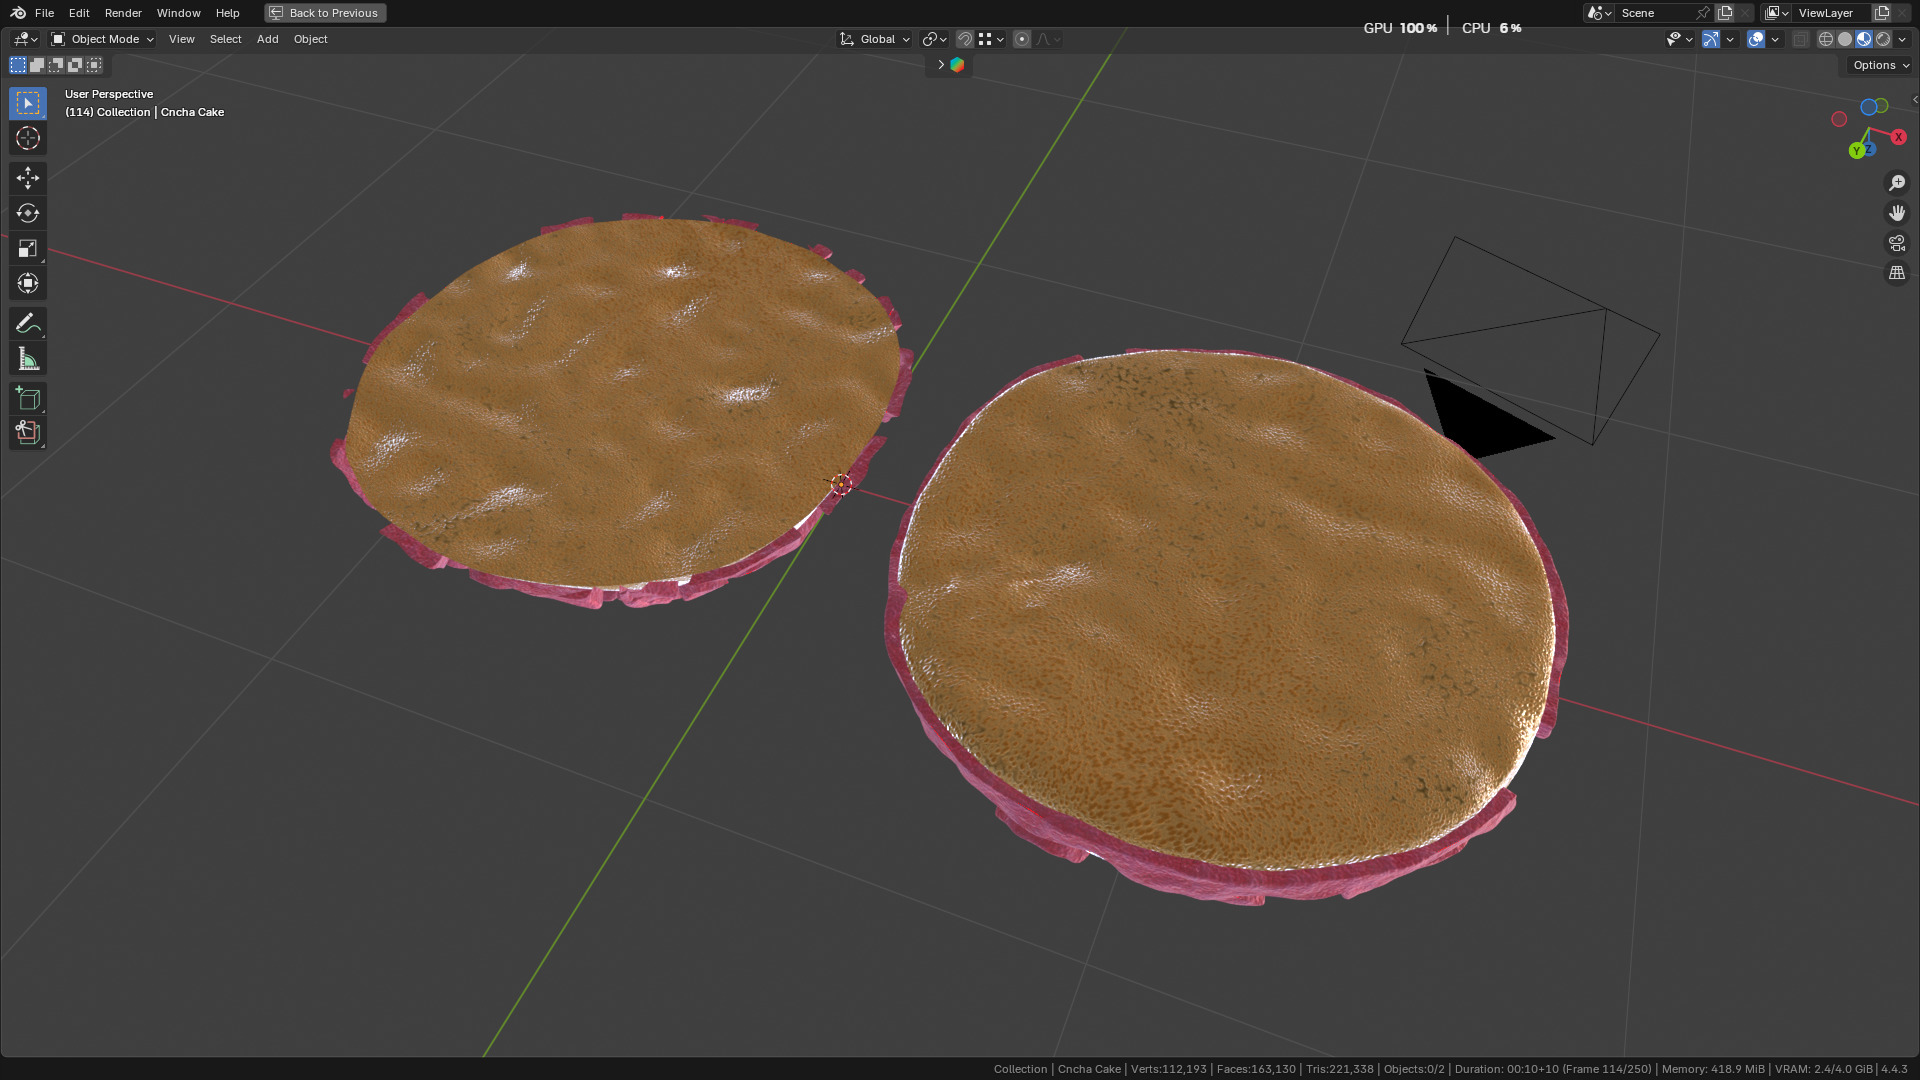Click the ViewLayer name field

1831,13
